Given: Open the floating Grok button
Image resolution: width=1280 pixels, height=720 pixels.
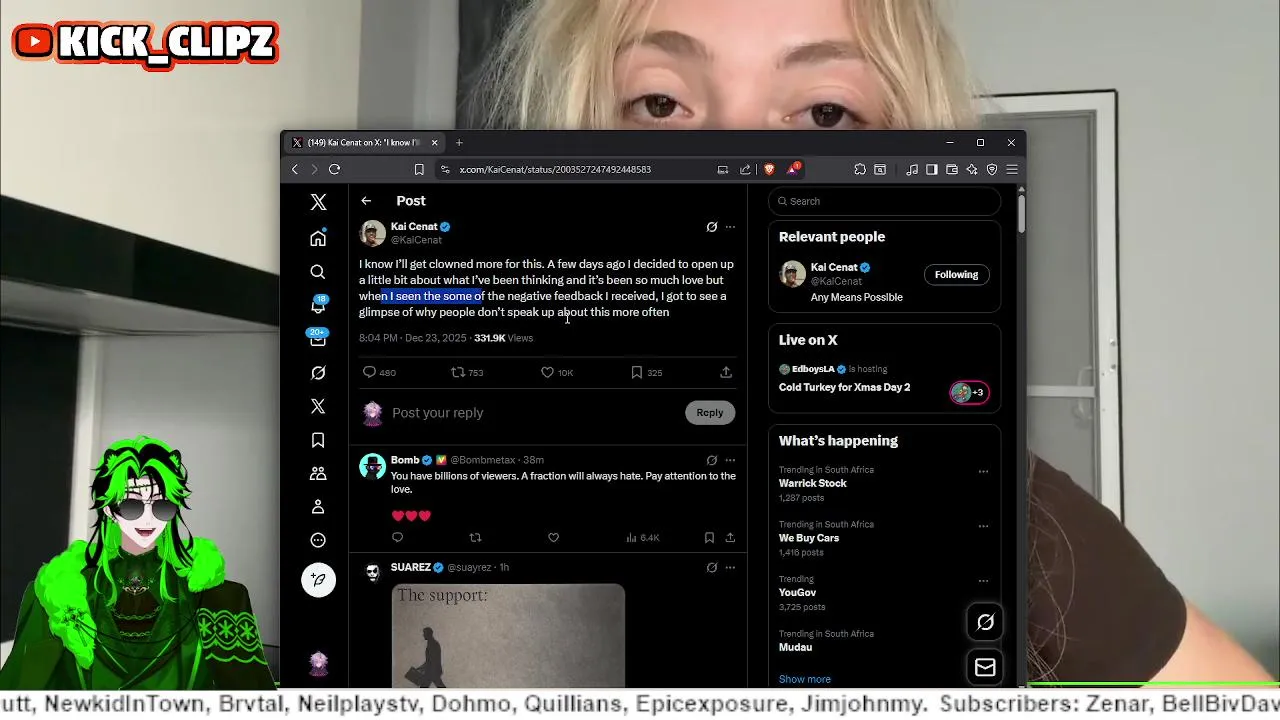Looking at the screenshot, I should 985,623.
